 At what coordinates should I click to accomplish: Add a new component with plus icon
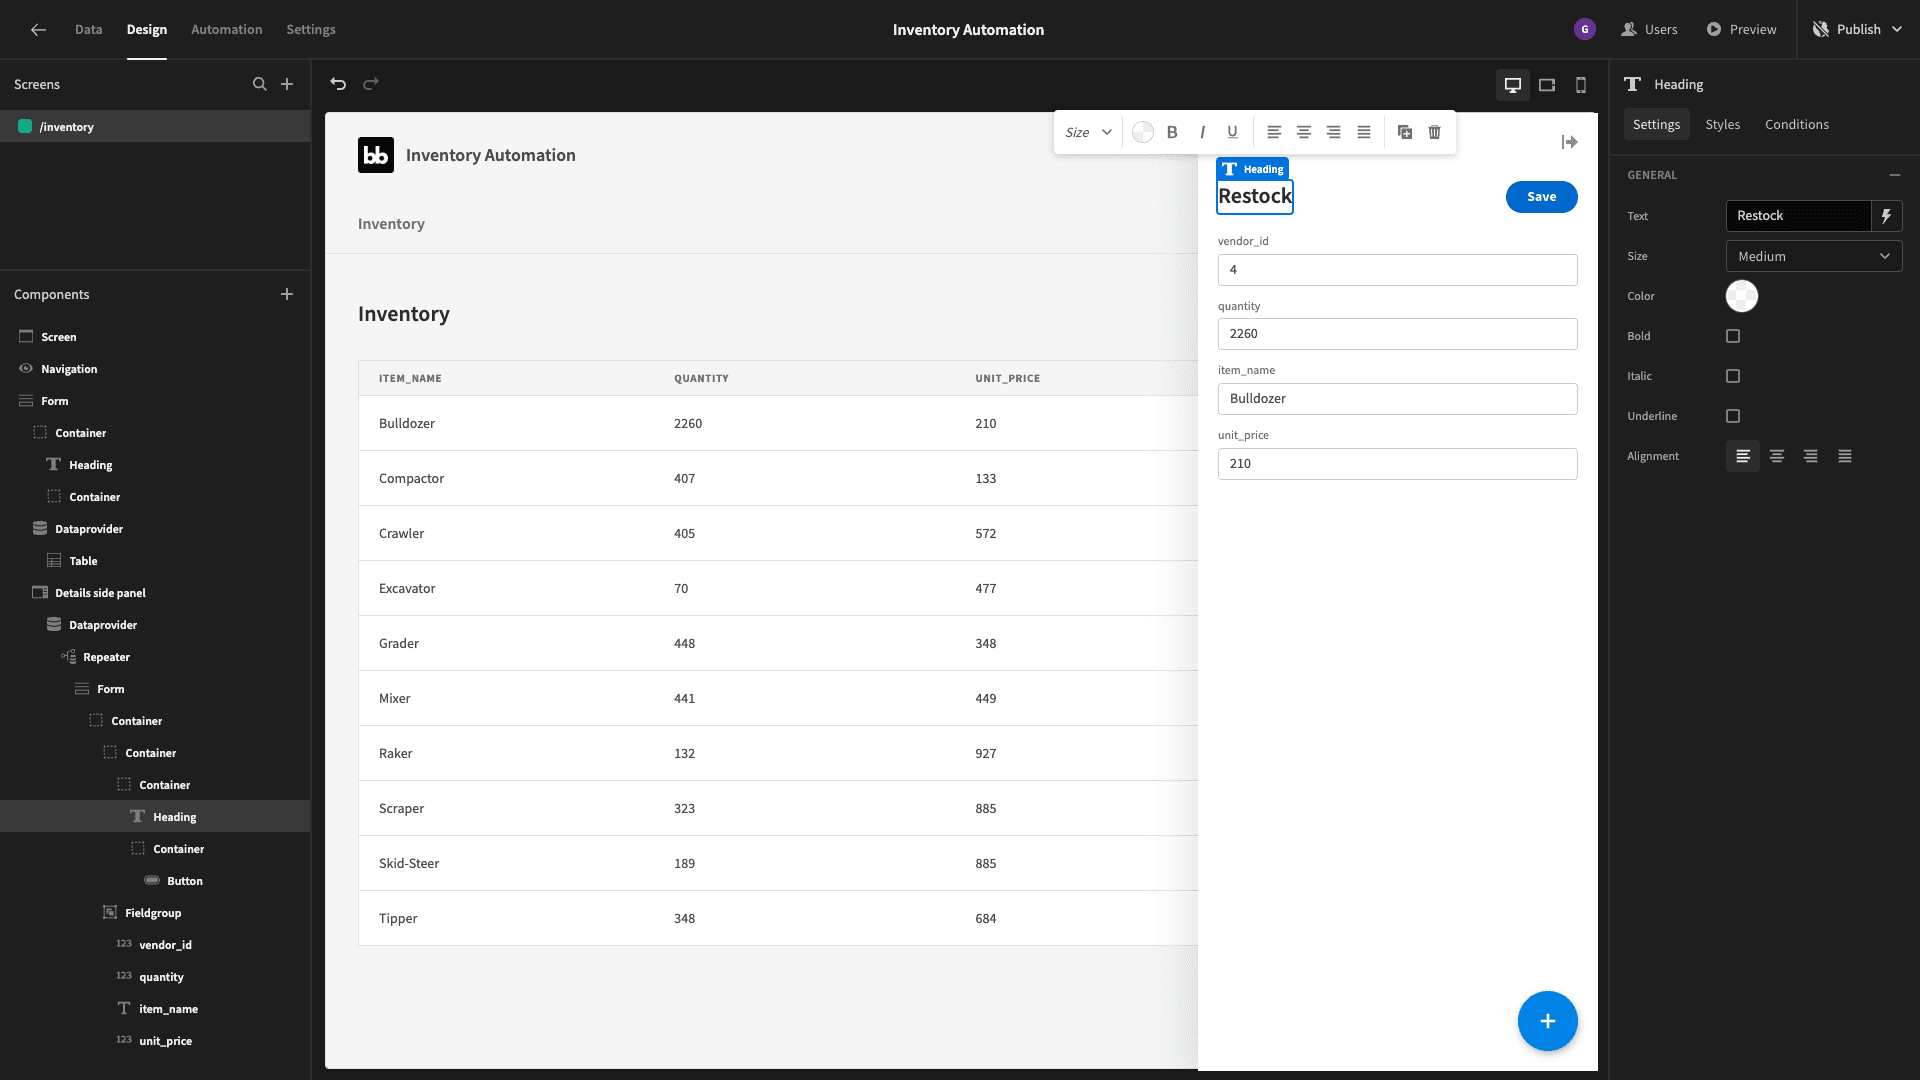tap(287, 294)
